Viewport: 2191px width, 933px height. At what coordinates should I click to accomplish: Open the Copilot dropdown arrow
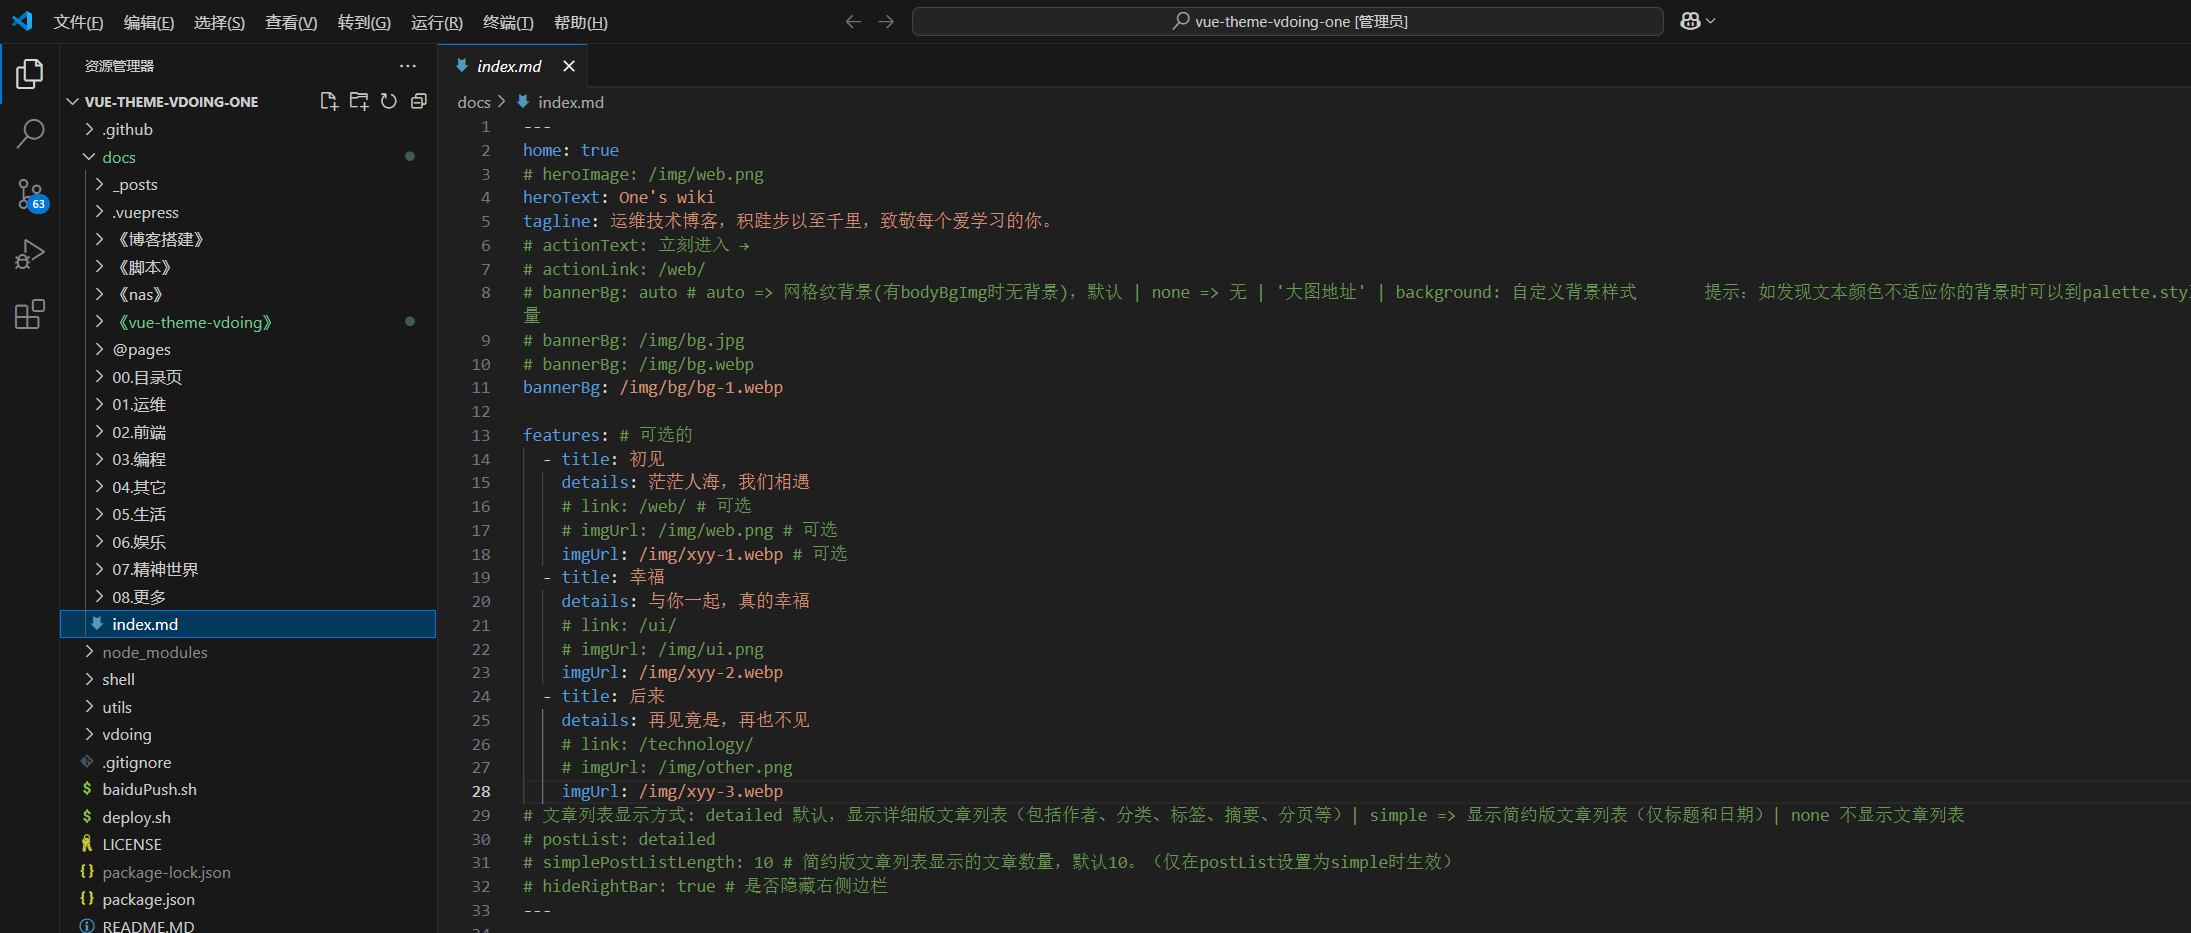coord(1710,21)
